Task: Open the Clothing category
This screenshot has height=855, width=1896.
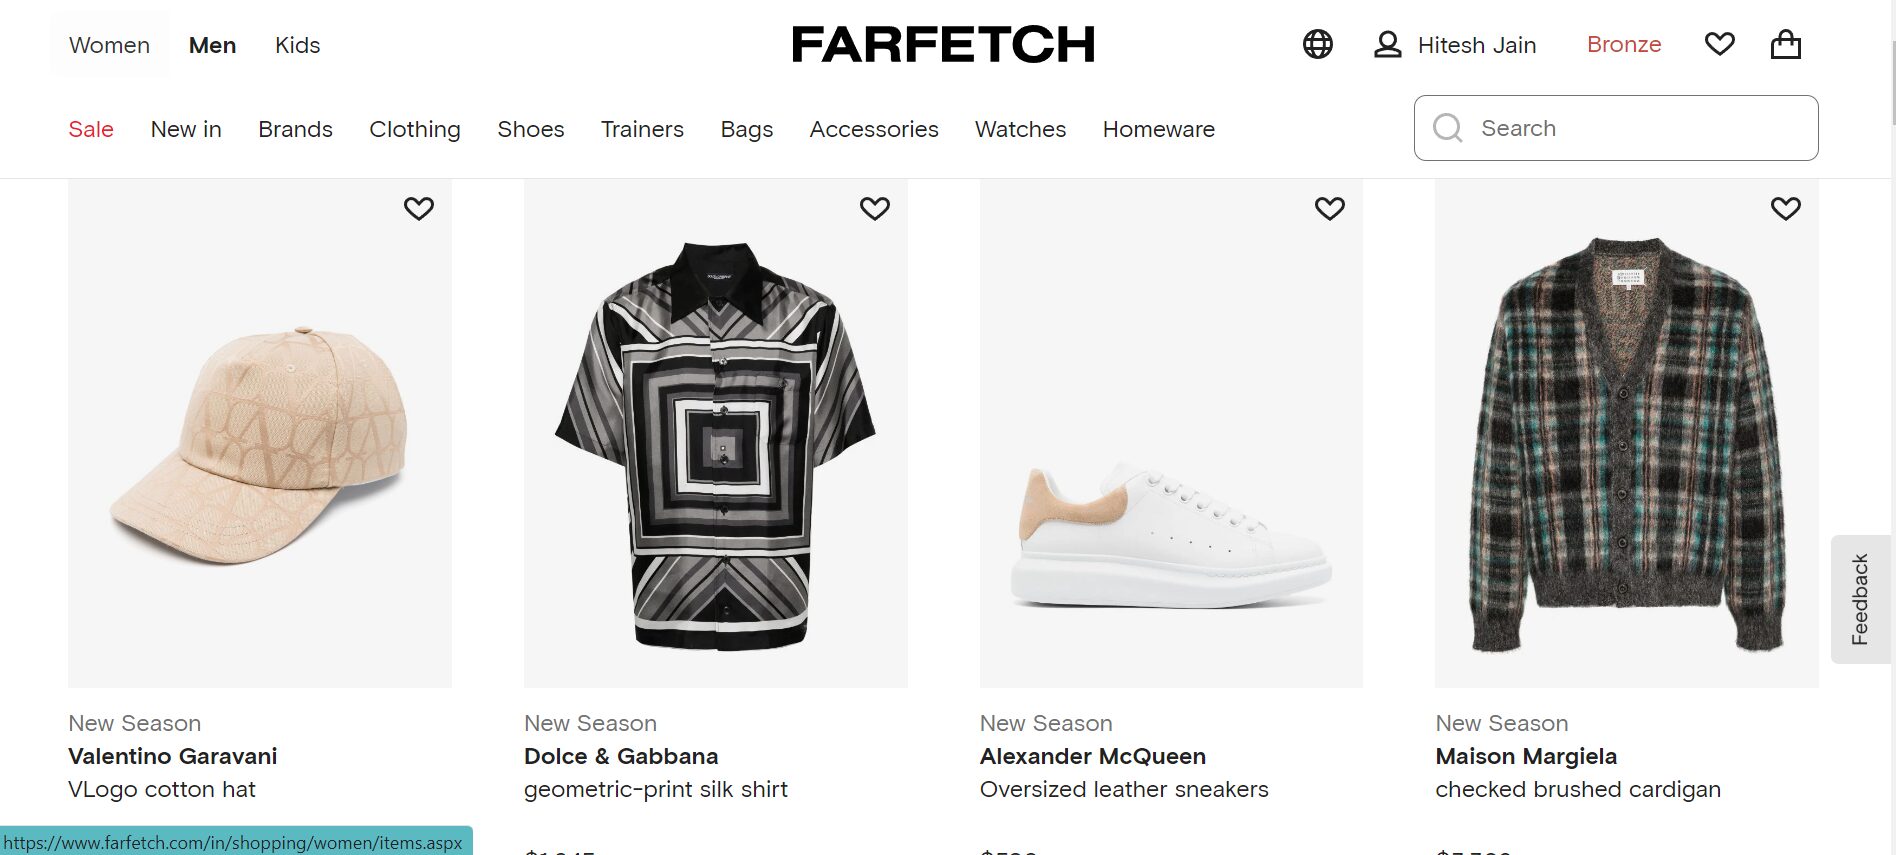Action: tap(415, 129)
